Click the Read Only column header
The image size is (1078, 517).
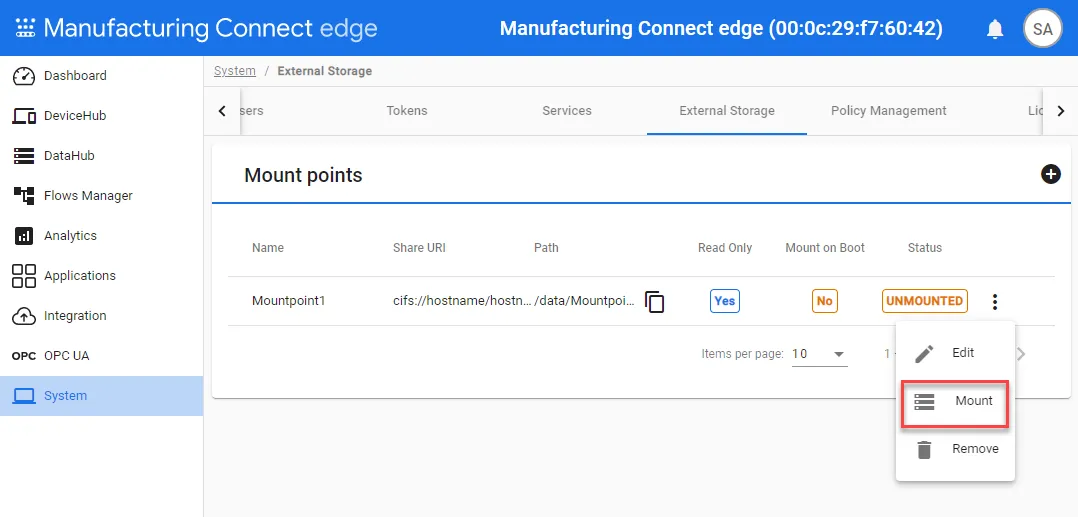coord(725,248)
